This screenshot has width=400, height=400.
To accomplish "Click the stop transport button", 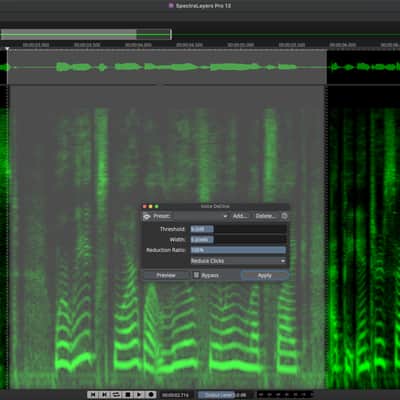I will (x=128, y=395).
